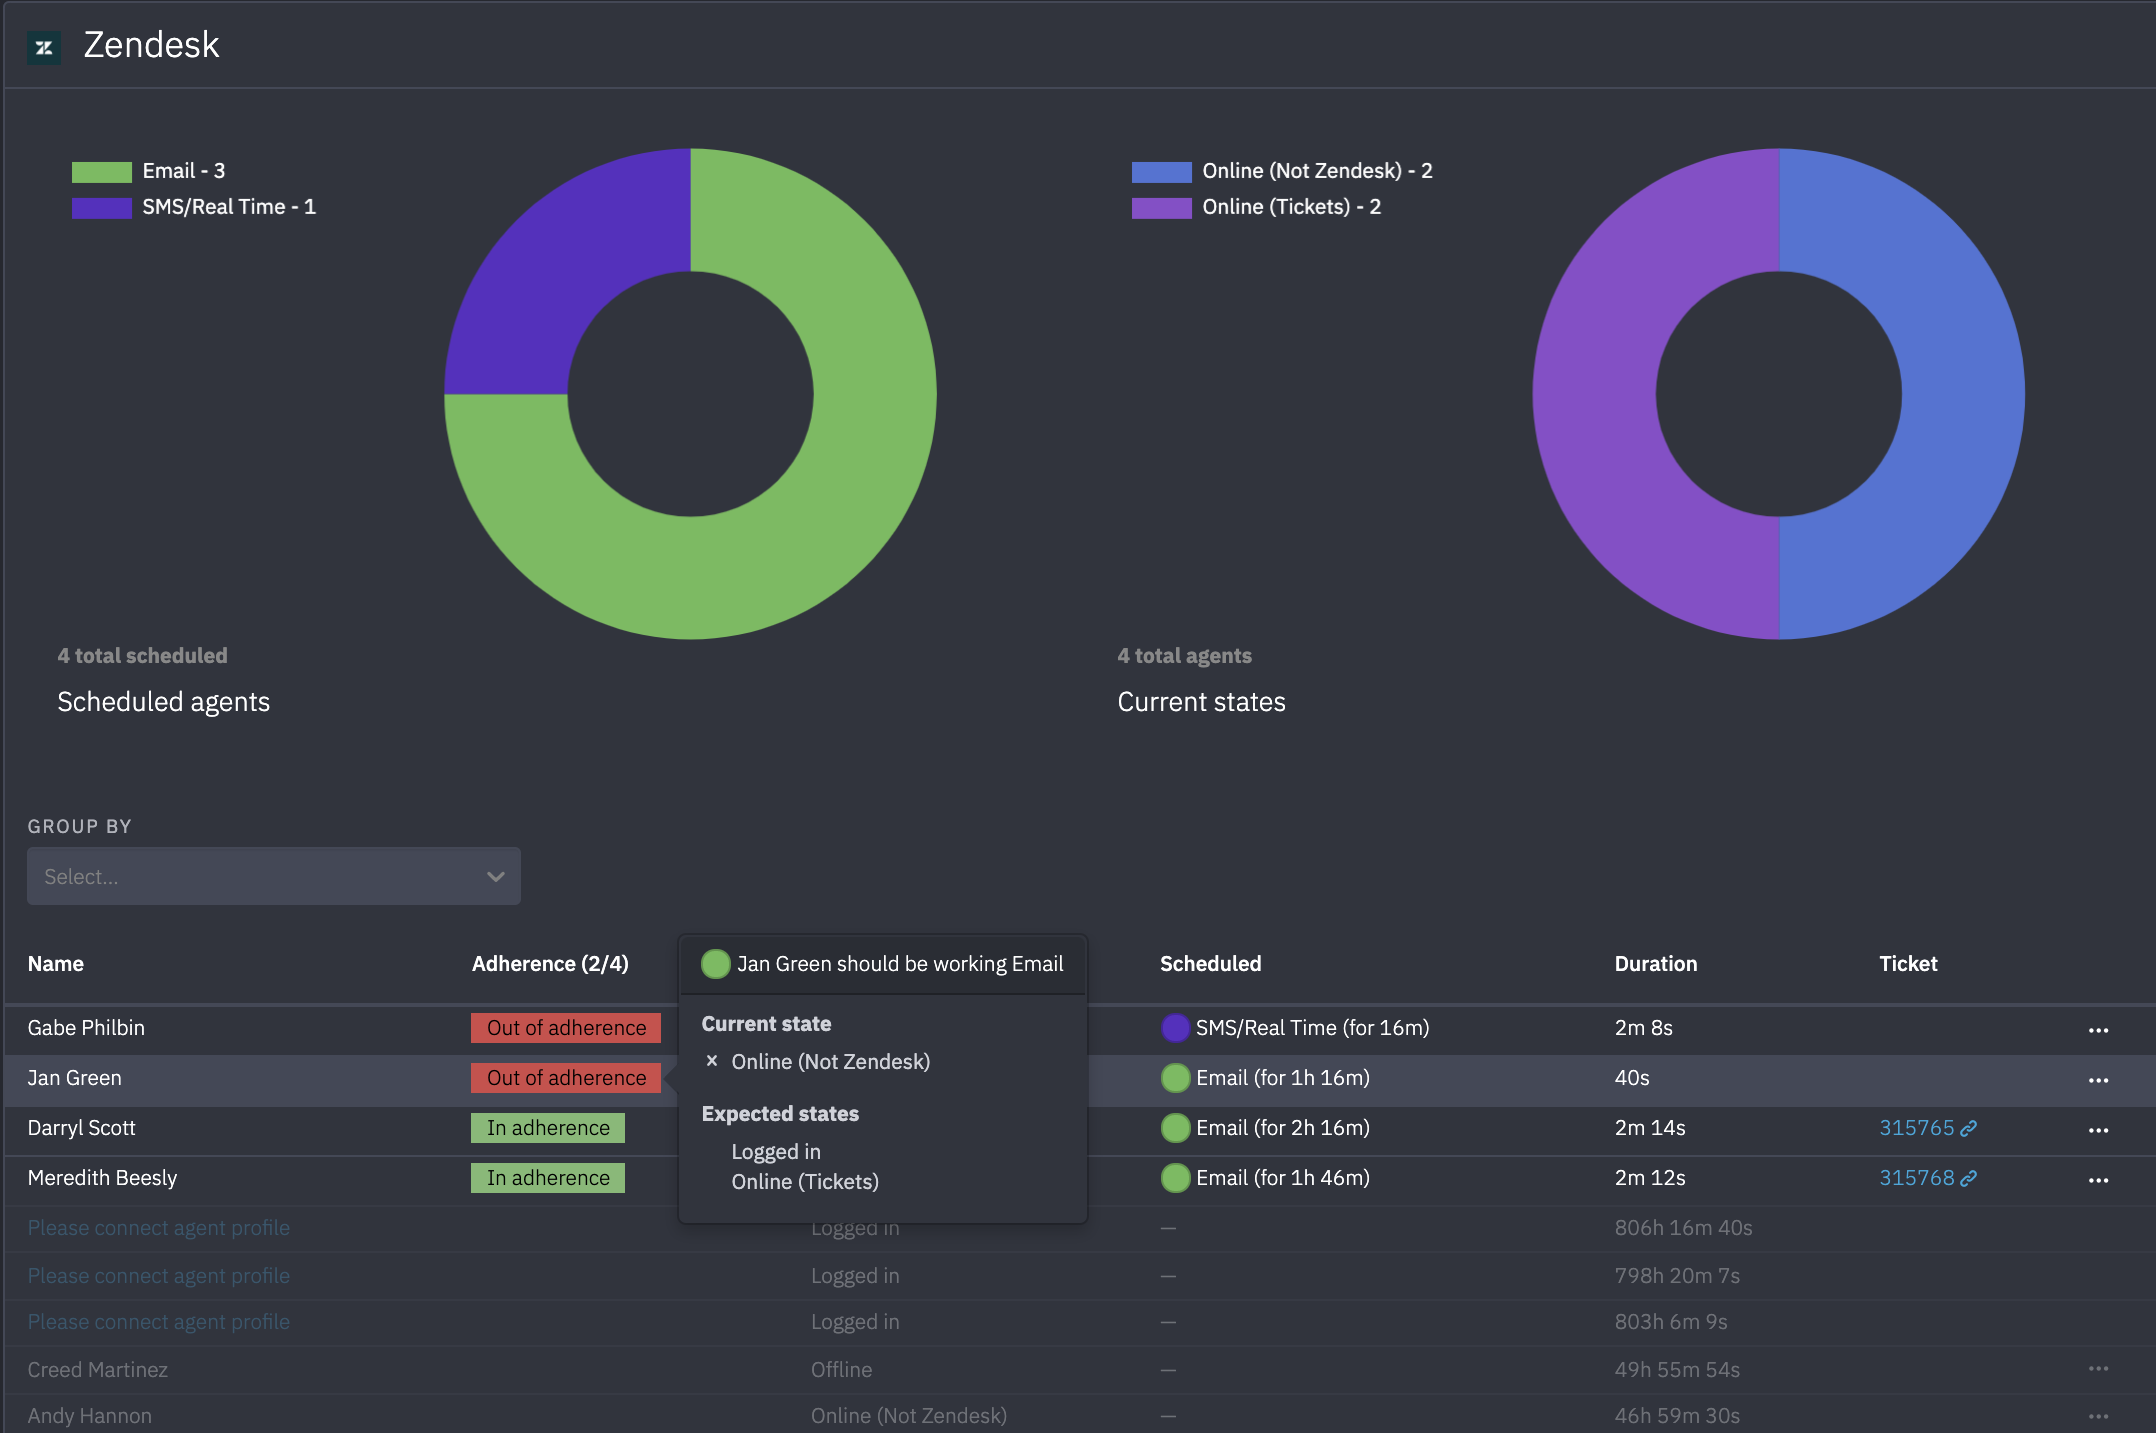
Task: Click Online (Tickets) in Expected states
Action: tap(805, 1182)
